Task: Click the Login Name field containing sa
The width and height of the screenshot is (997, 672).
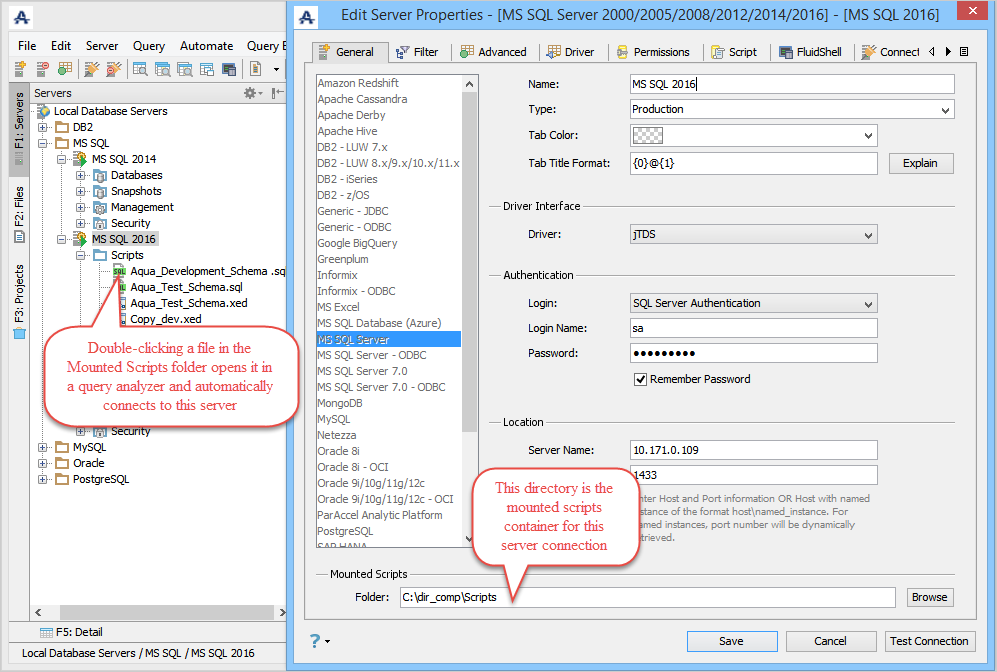Action: point(753,328)
